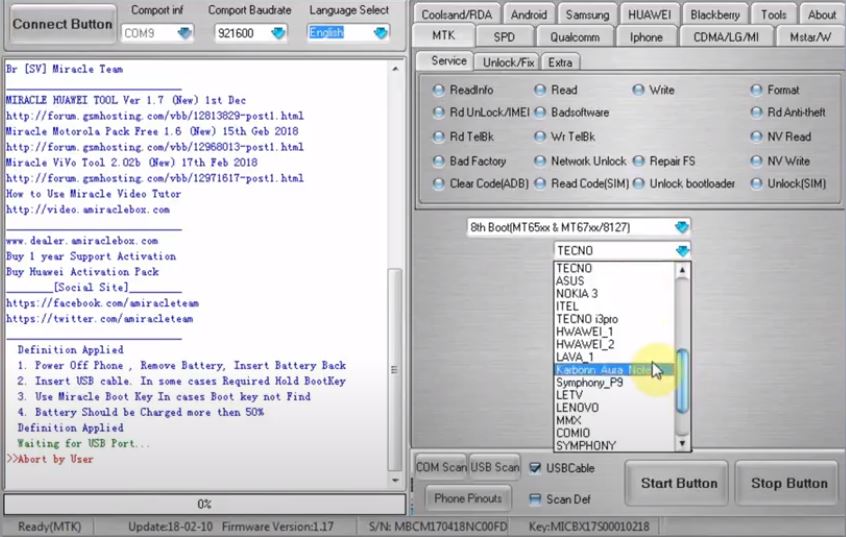The image size is (846, 537).
Task: Choose HWAWEI_2 from the list
Action: pos(615,344)
